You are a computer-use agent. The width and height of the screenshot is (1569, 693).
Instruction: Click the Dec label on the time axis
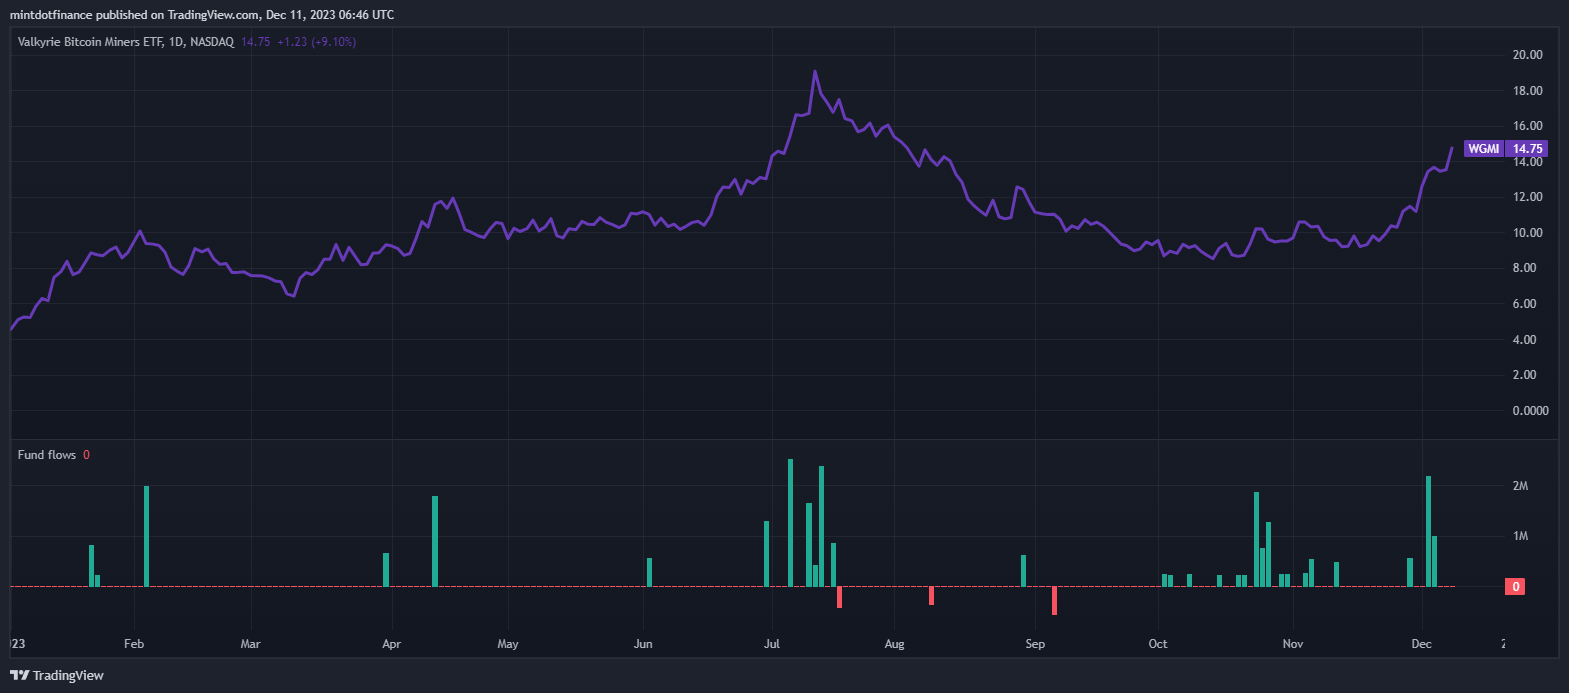pyautogui.click(x=1421, y=644)
